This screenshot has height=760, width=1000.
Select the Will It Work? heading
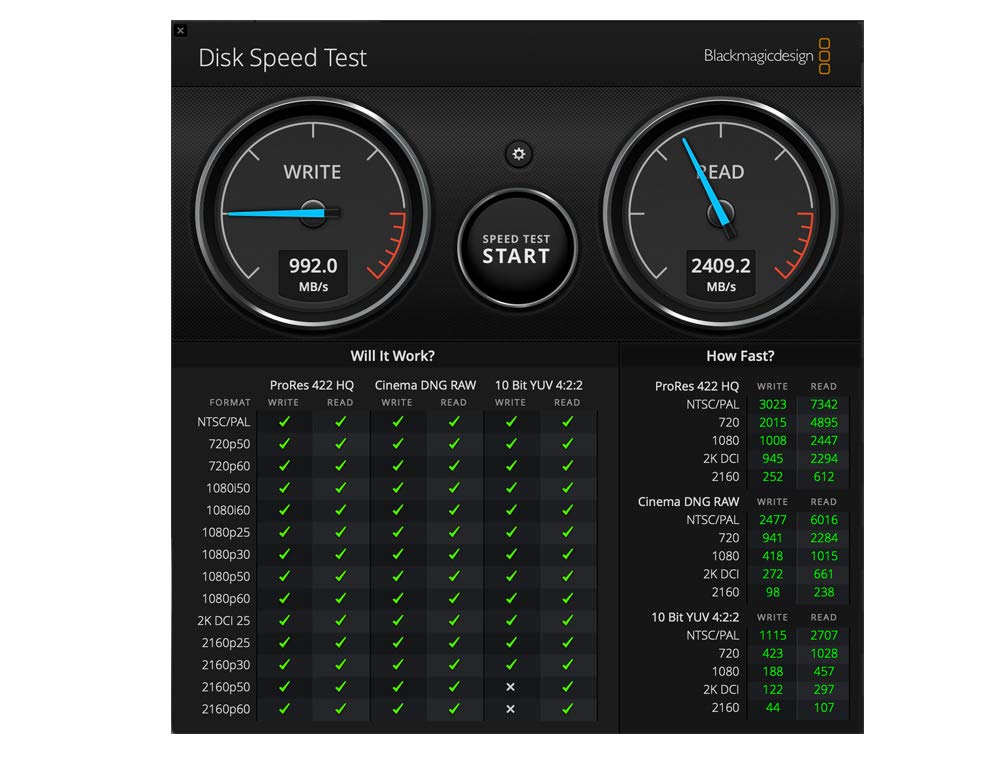click(392, 356)
